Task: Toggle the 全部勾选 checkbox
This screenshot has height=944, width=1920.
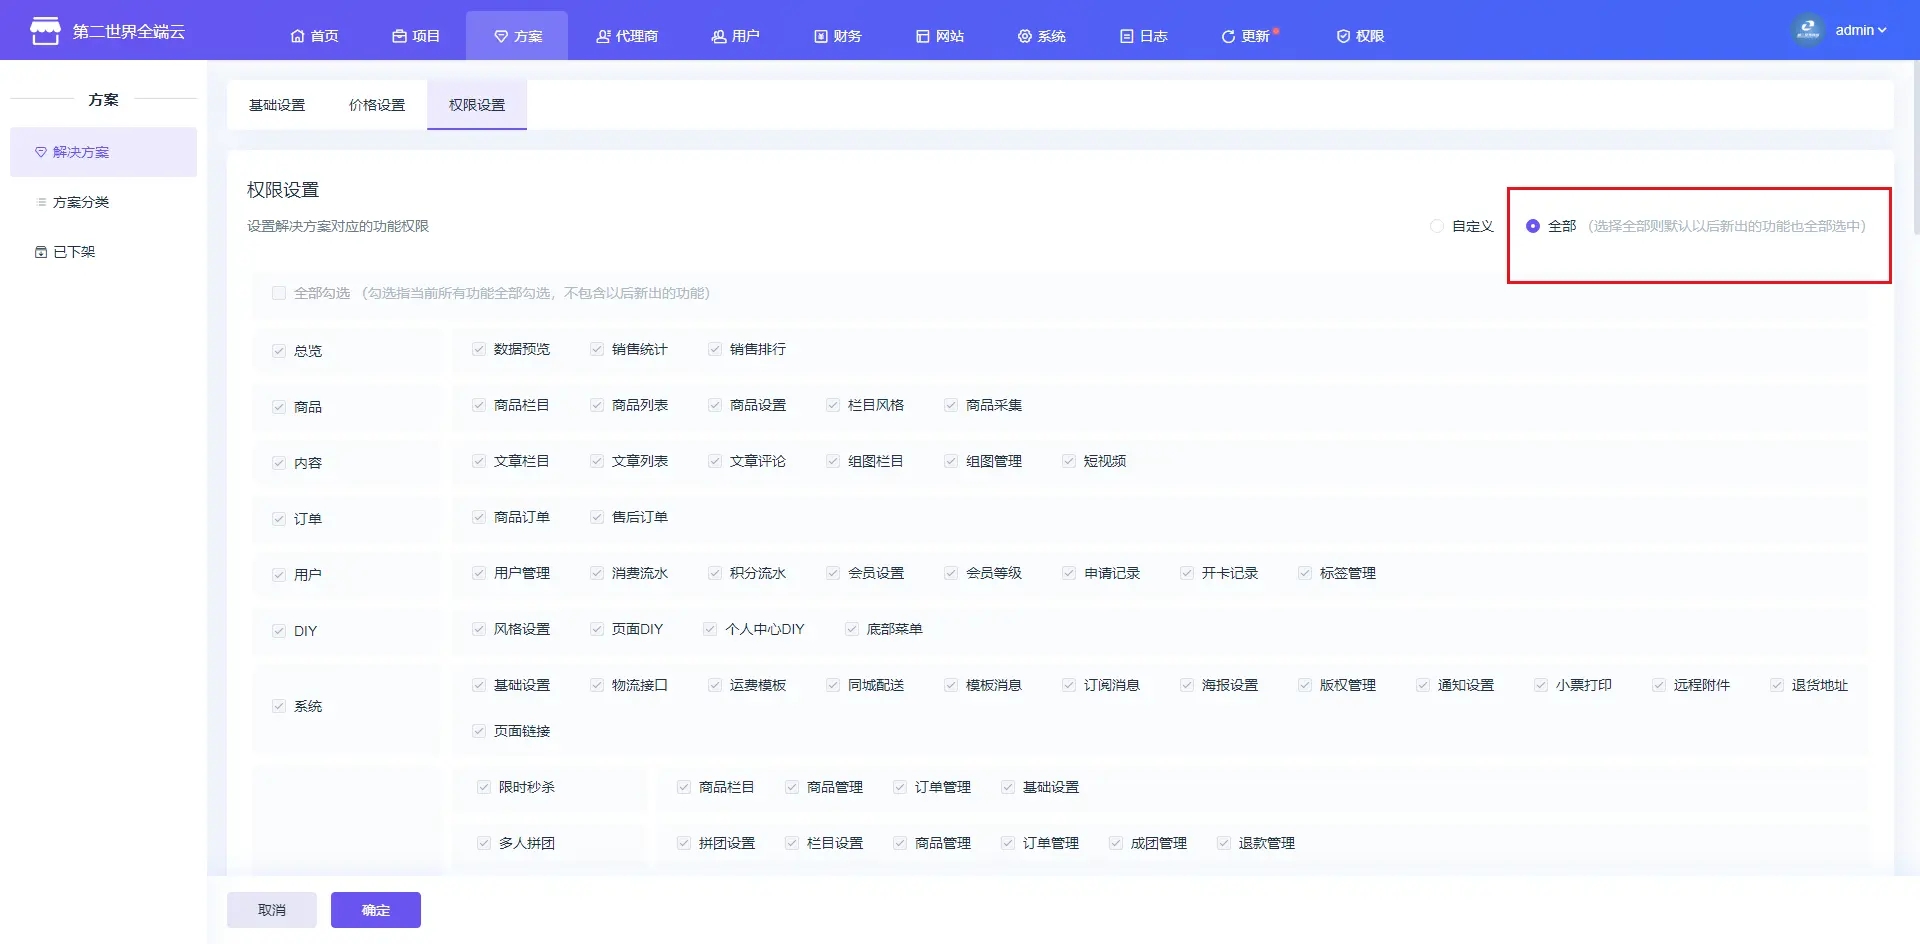Action: pyautogui.click(x=279, y=293)
